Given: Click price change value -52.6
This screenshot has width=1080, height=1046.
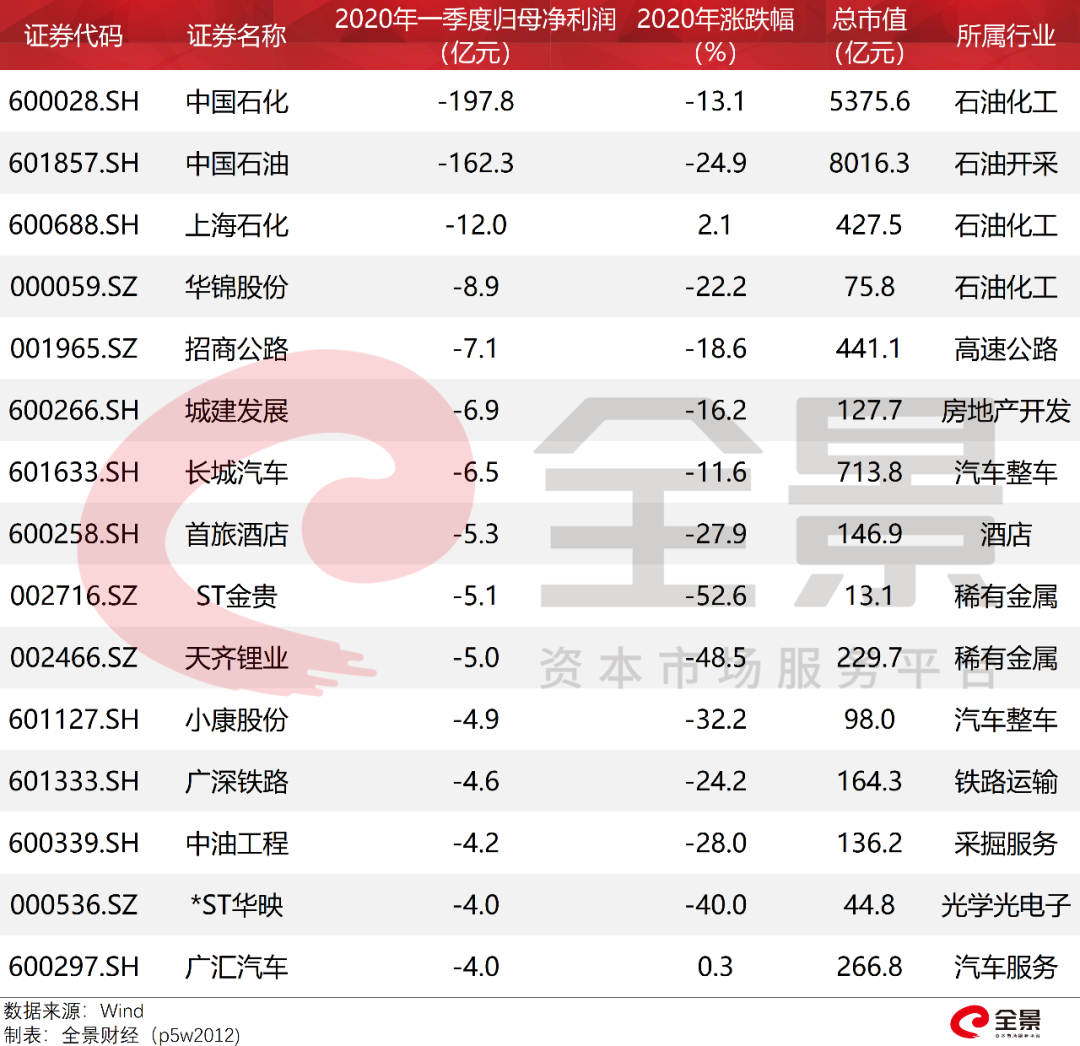Looking at the screenshot, I should pyautogui.click(x=715, y=596).
